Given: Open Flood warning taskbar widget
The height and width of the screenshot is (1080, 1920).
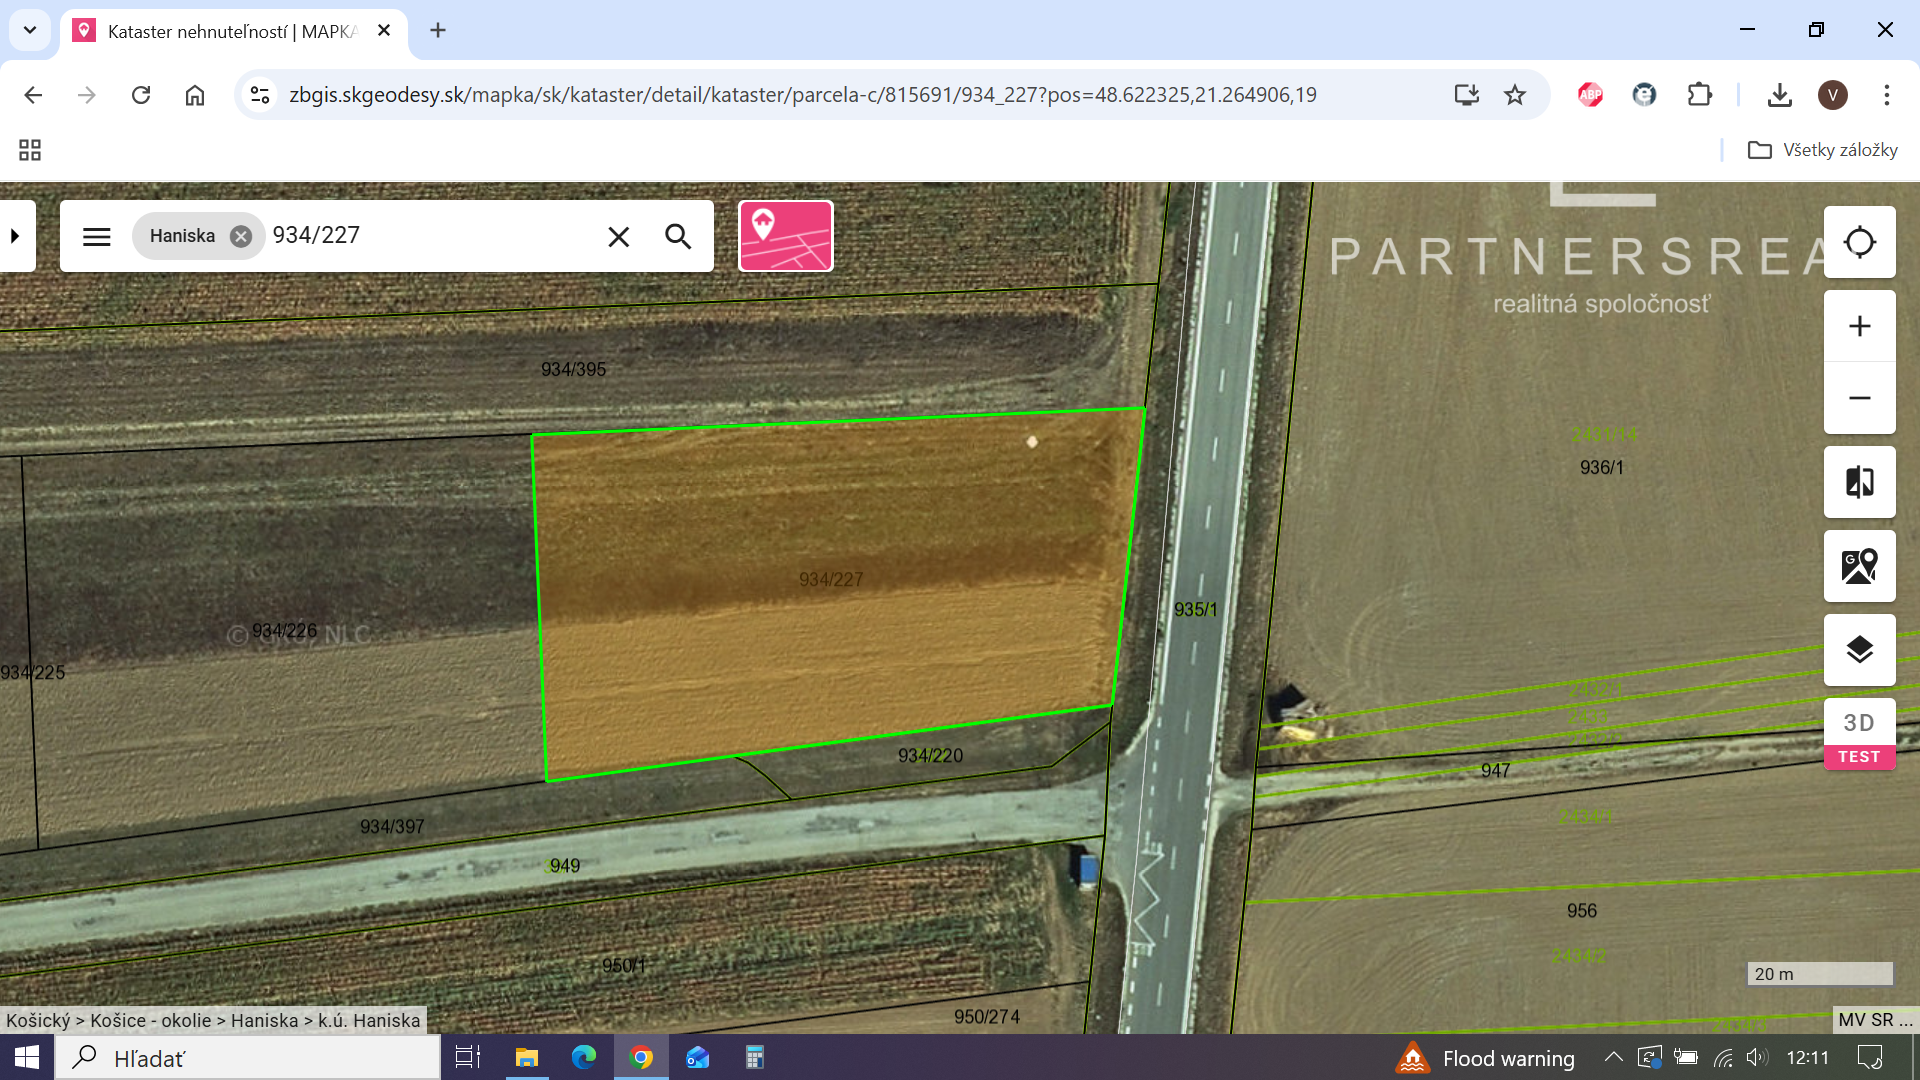Looking at the screenshot, I should pos(1485,1058).
